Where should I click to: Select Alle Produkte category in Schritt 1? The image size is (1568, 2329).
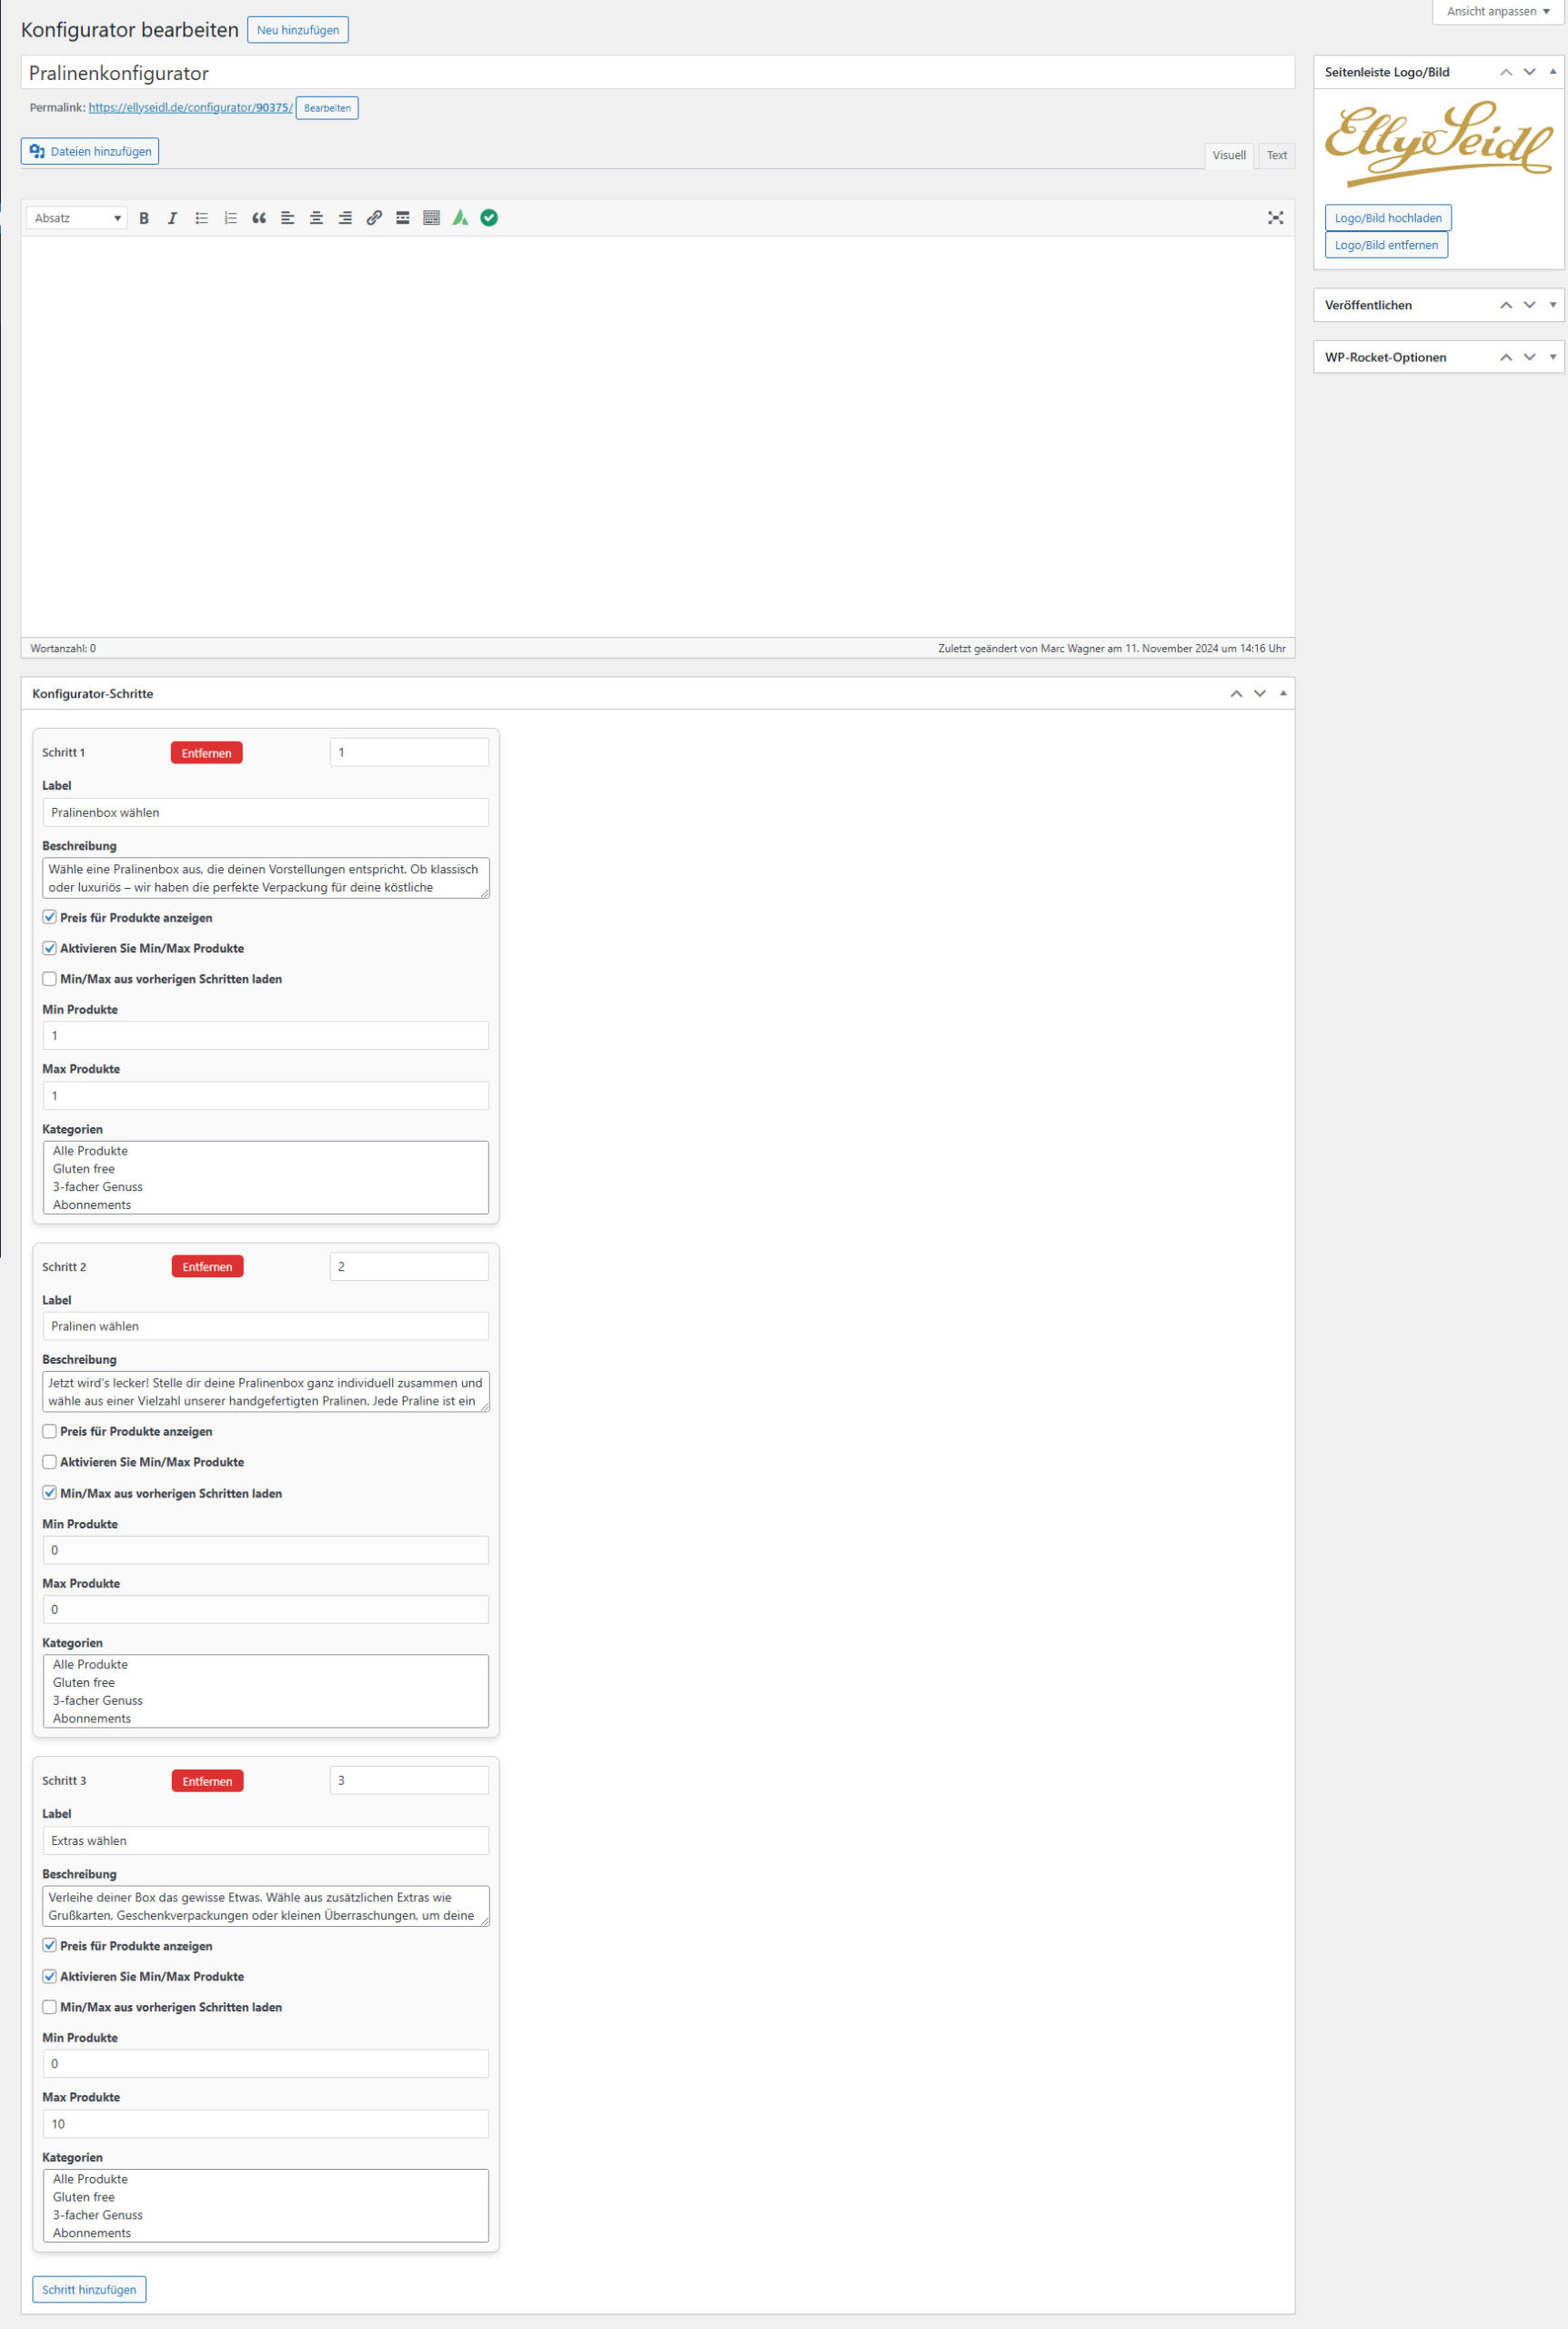tap(266, 1151)
